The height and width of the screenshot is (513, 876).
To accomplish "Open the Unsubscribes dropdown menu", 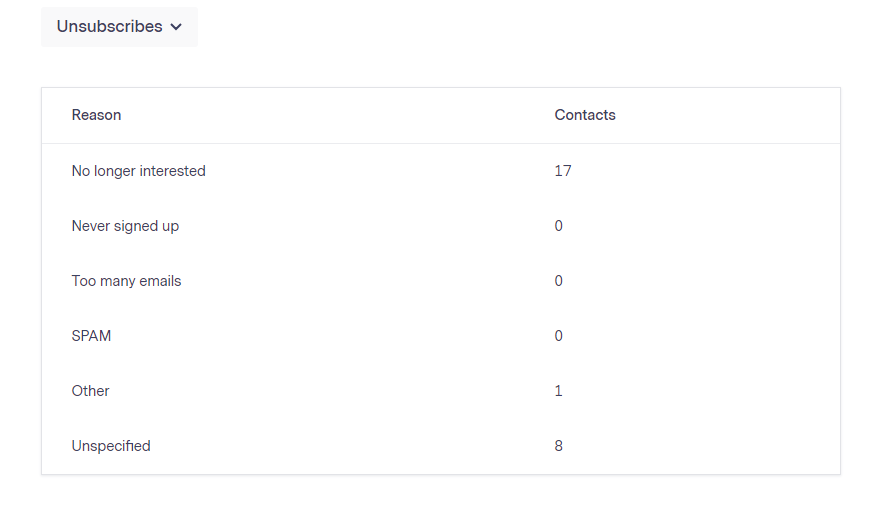I will (x=119, y=27).
